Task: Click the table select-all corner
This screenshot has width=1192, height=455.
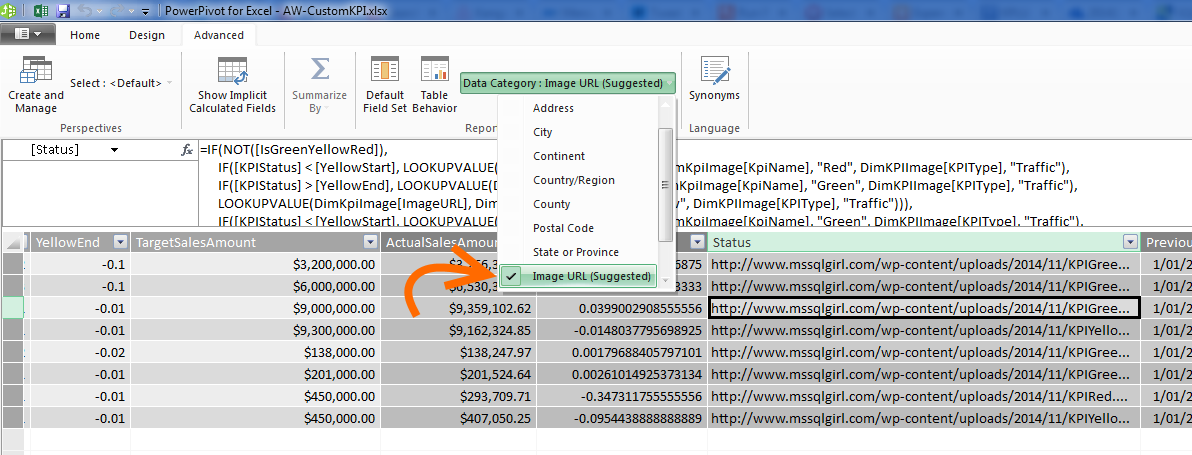Action: pos(12,242)
